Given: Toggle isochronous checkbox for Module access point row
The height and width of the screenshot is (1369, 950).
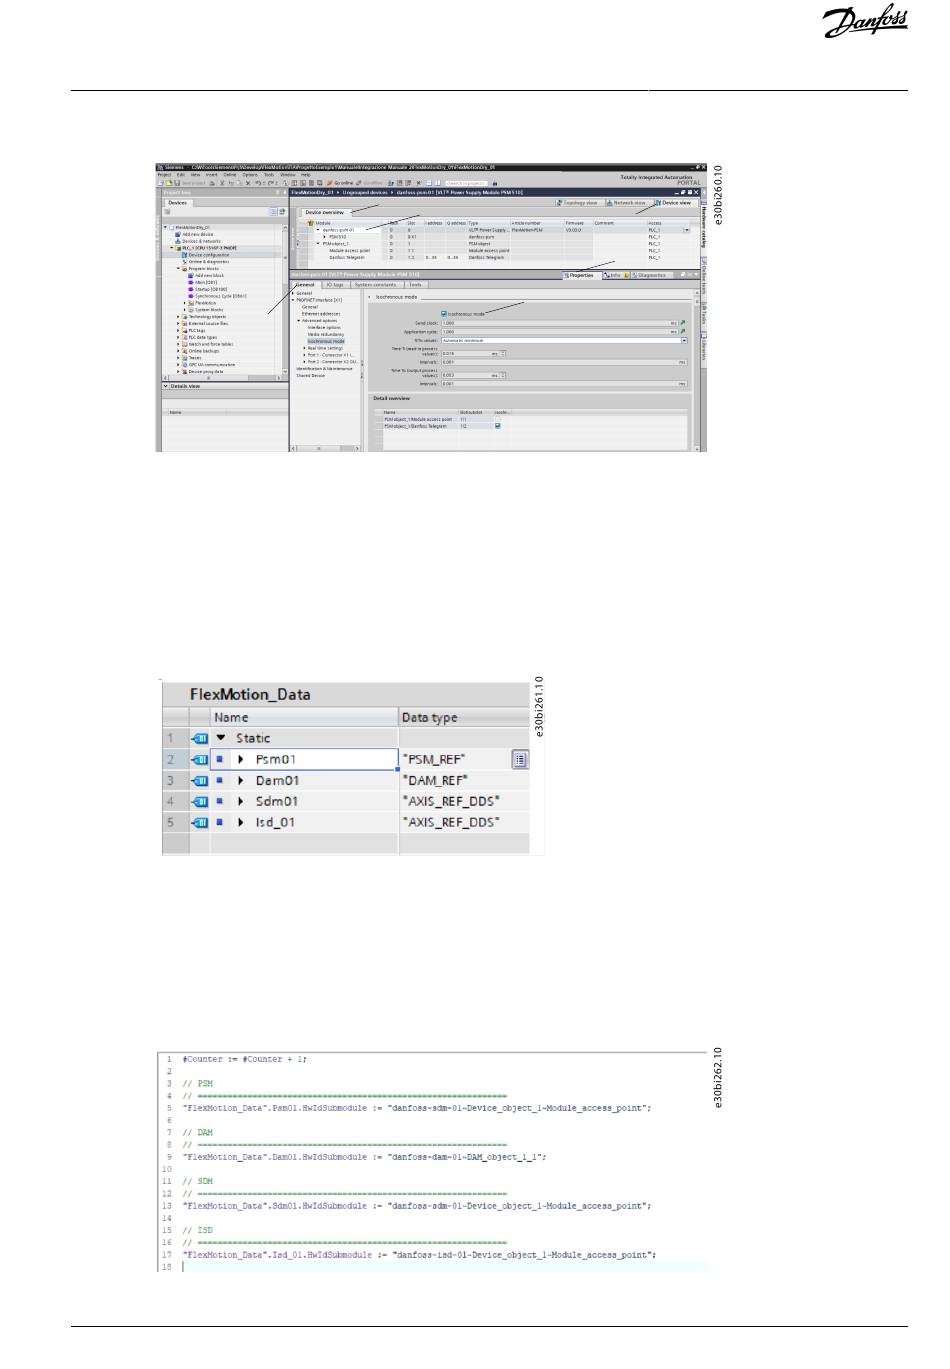Looking at the screenshot, I should (x=497, y=419).
